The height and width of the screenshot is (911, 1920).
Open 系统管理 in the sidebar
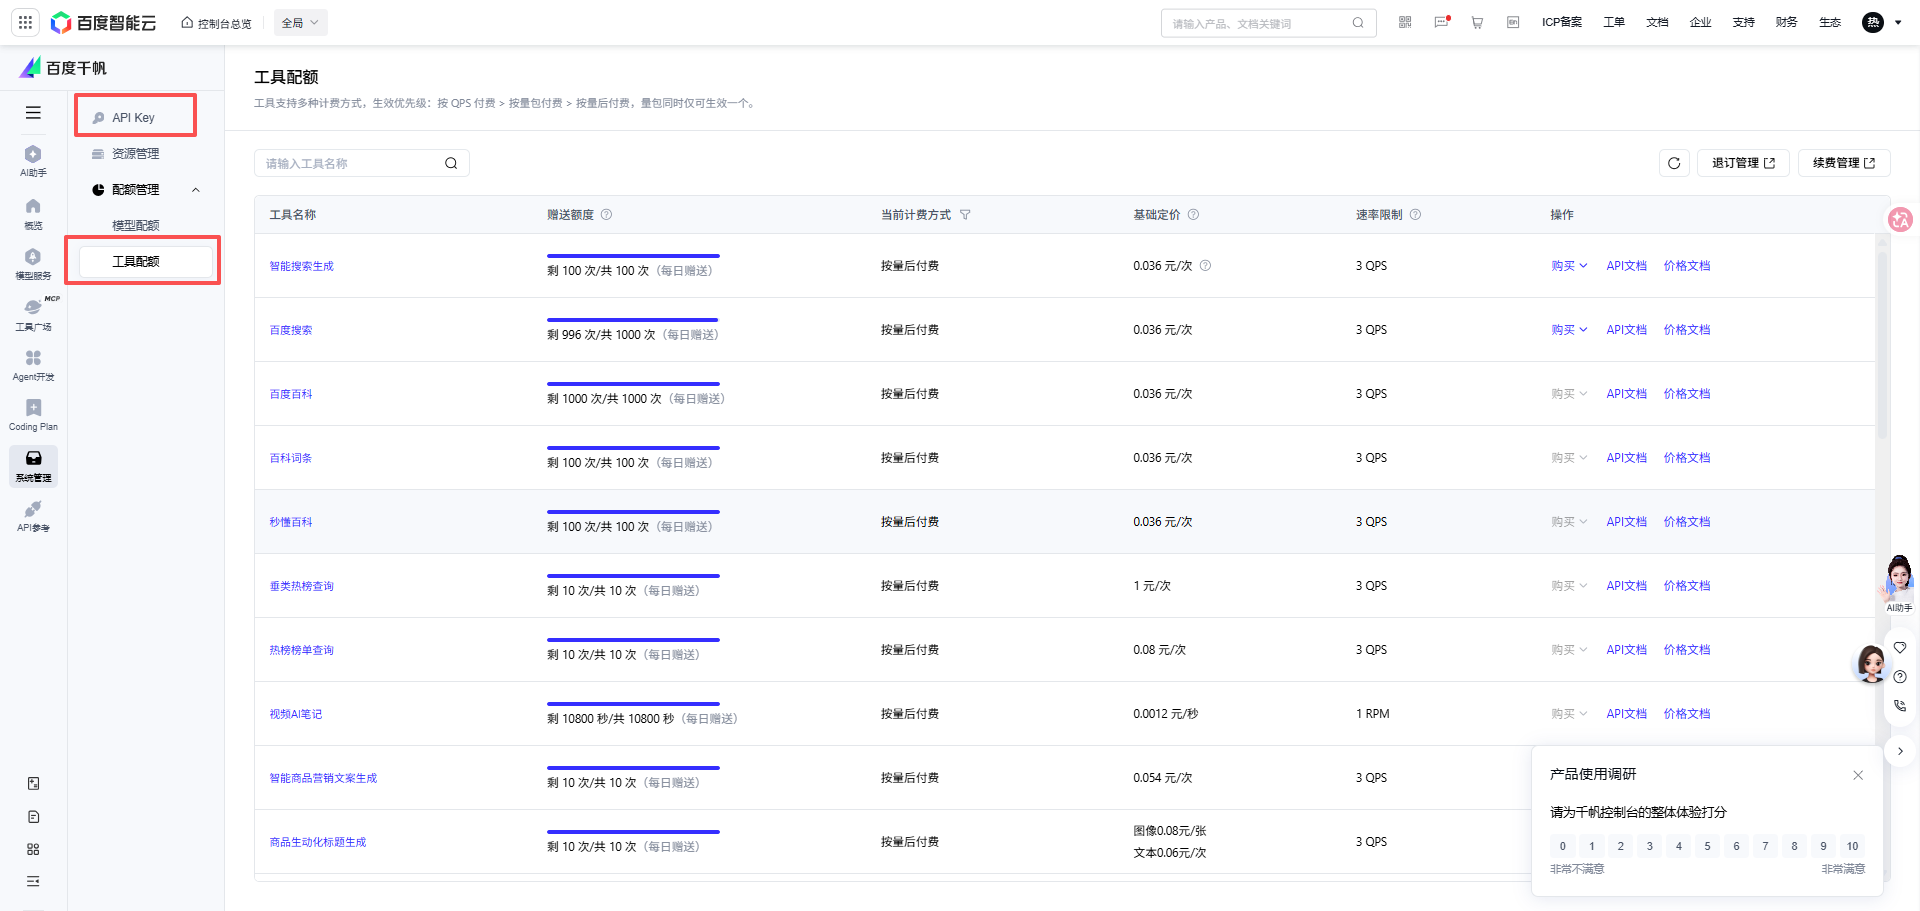click(x=33, y=466)
